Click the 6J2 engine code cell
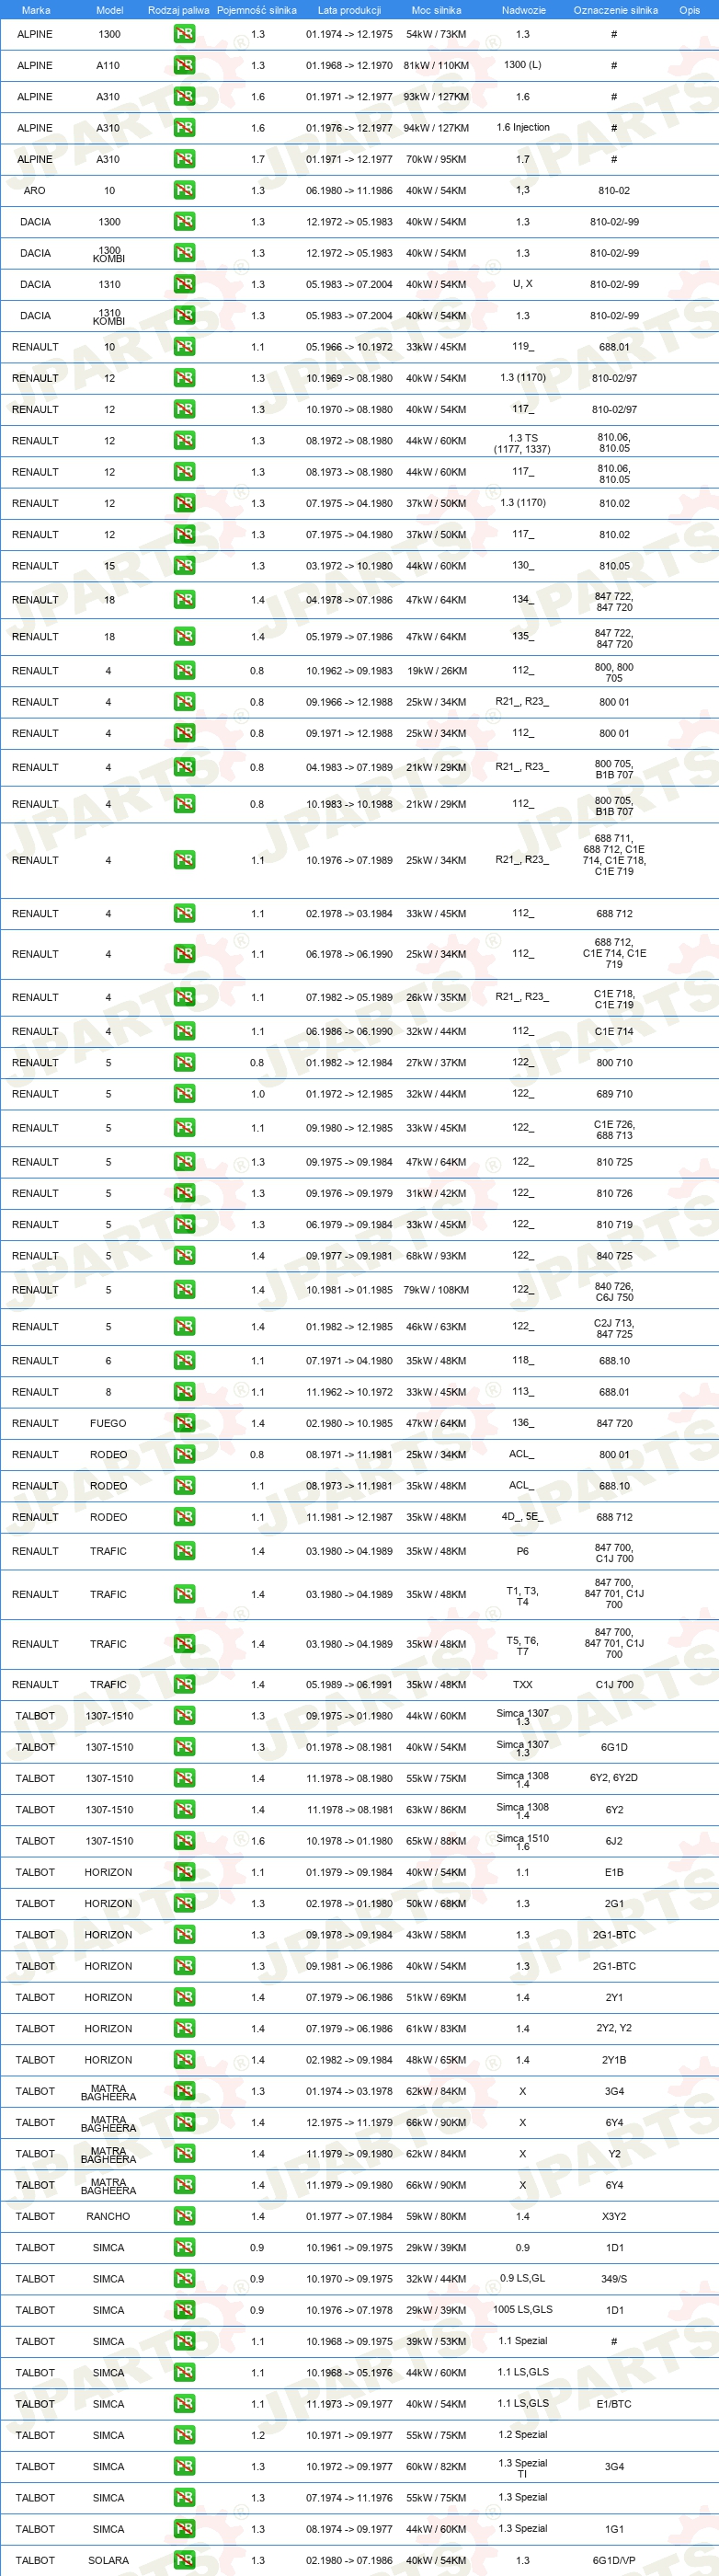This screenshot has width=719, height=2576. coord(614,1841)
